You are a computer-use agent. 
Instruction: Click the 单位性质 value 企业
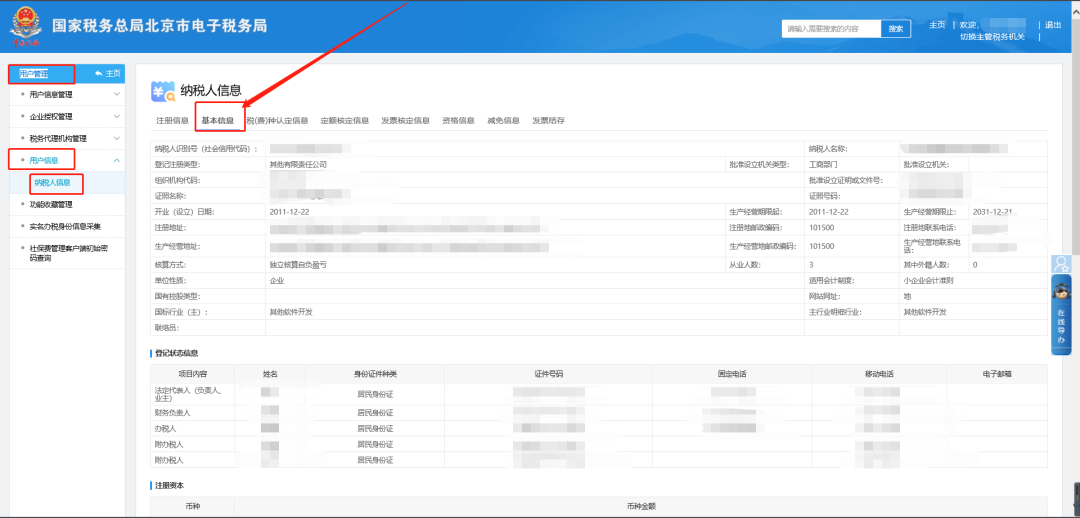(277, 280)
